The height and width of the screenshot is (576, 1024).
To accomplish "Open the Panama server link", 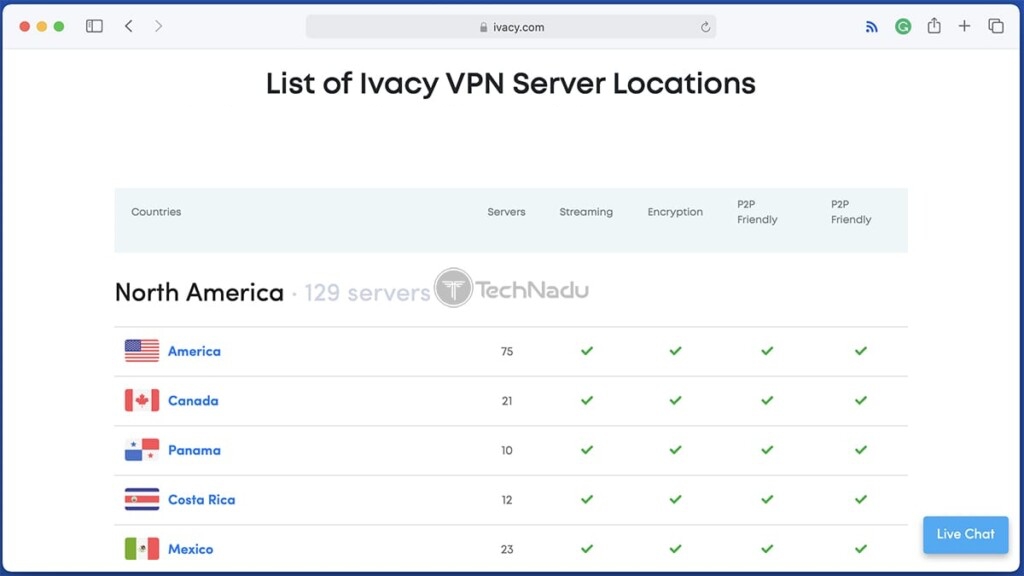I will (194, 451).
